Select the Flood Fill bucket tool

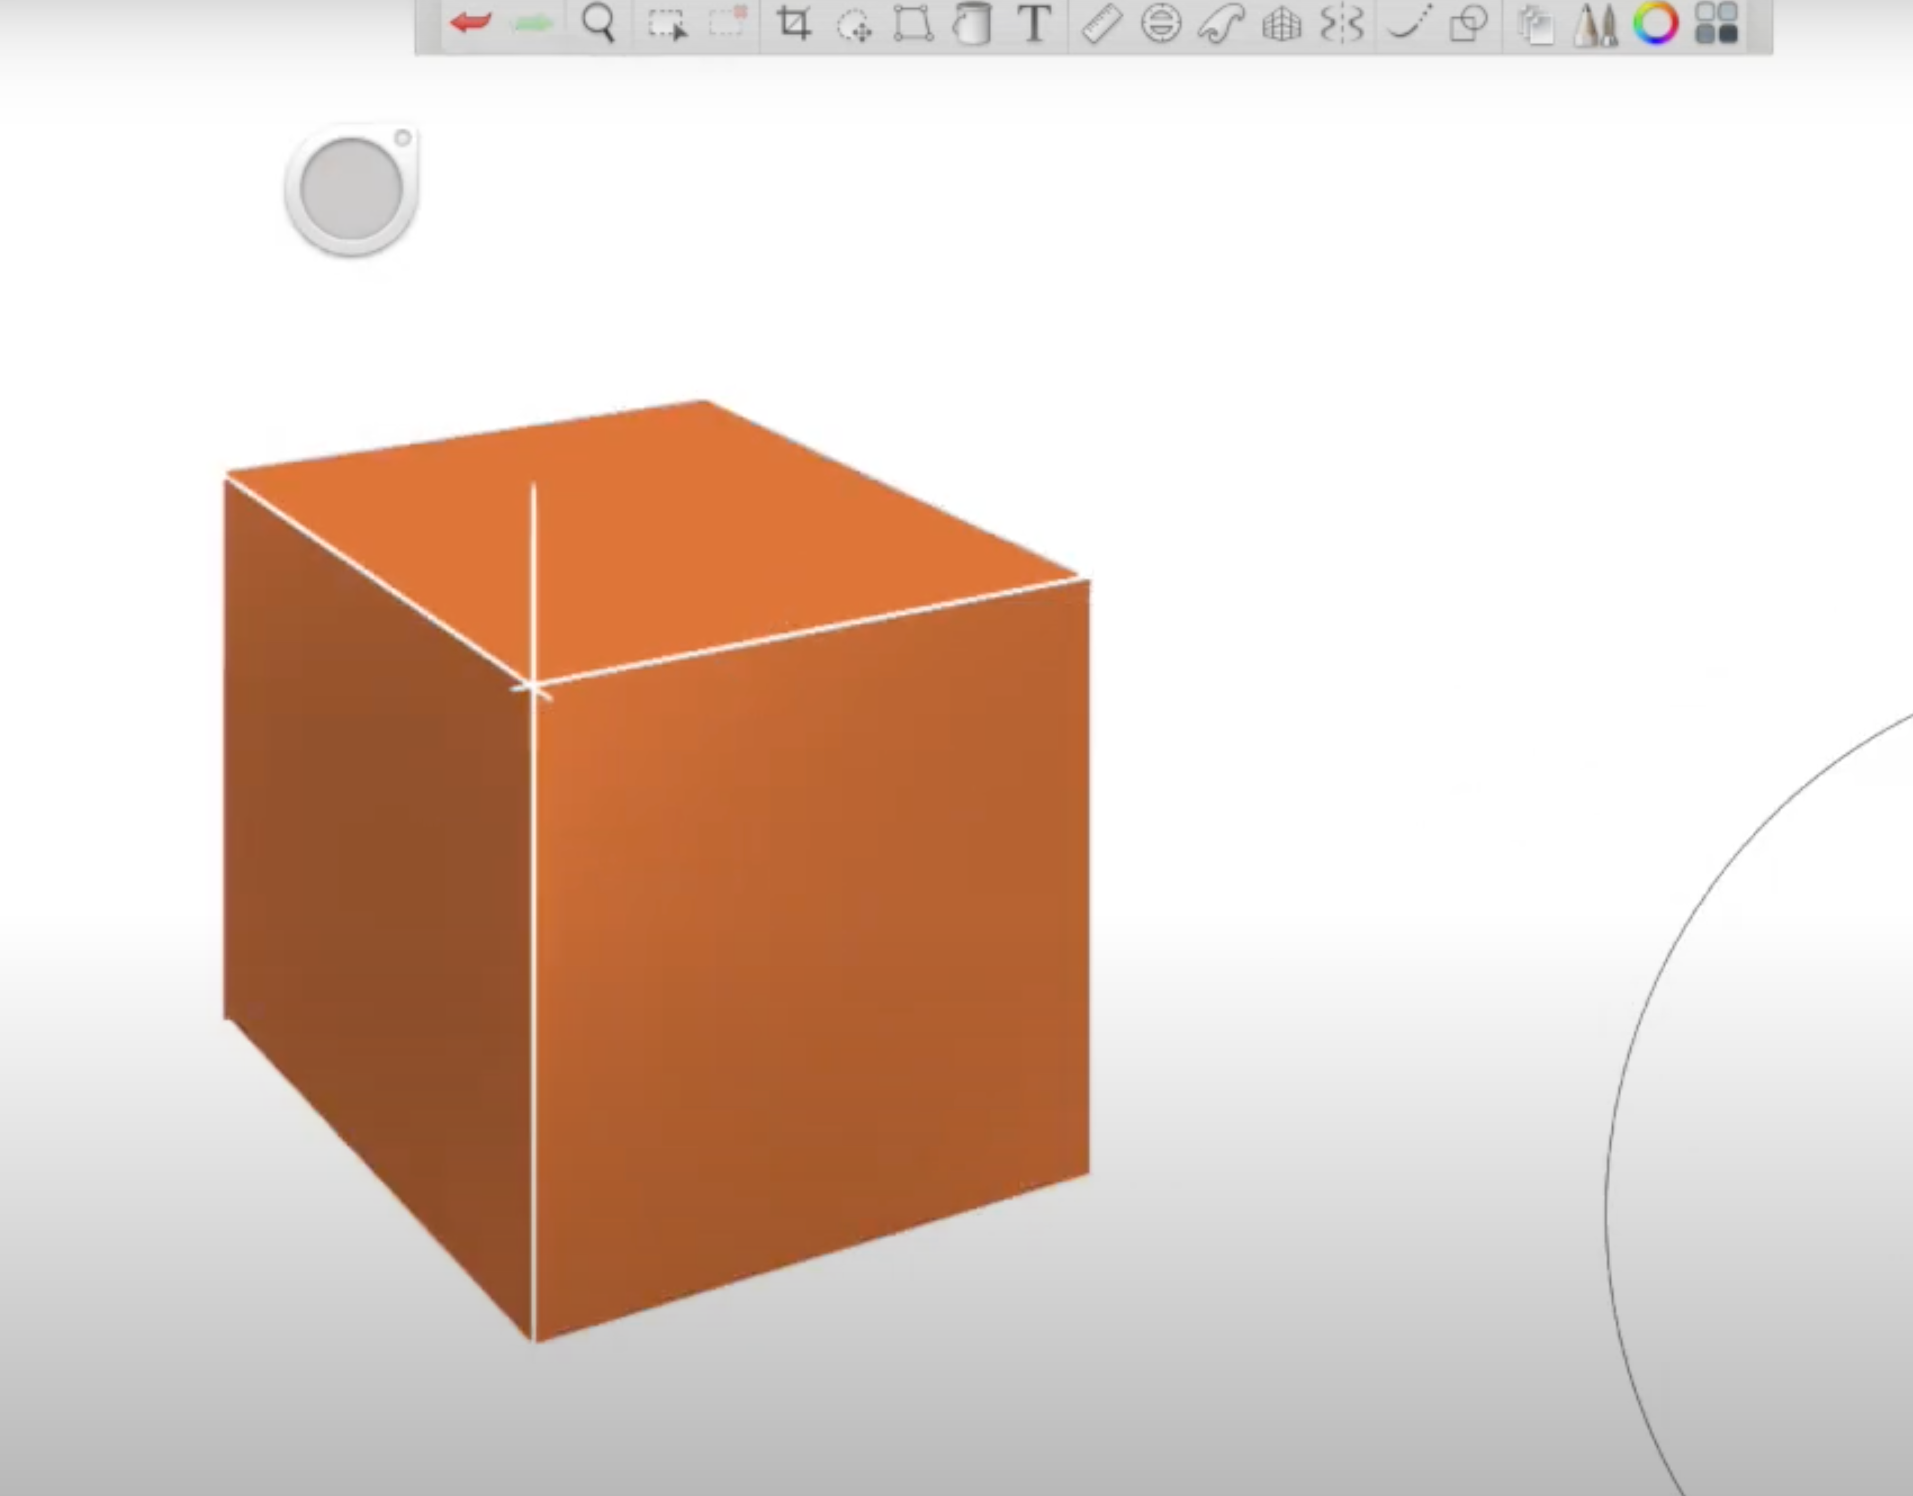click(971, 24)
